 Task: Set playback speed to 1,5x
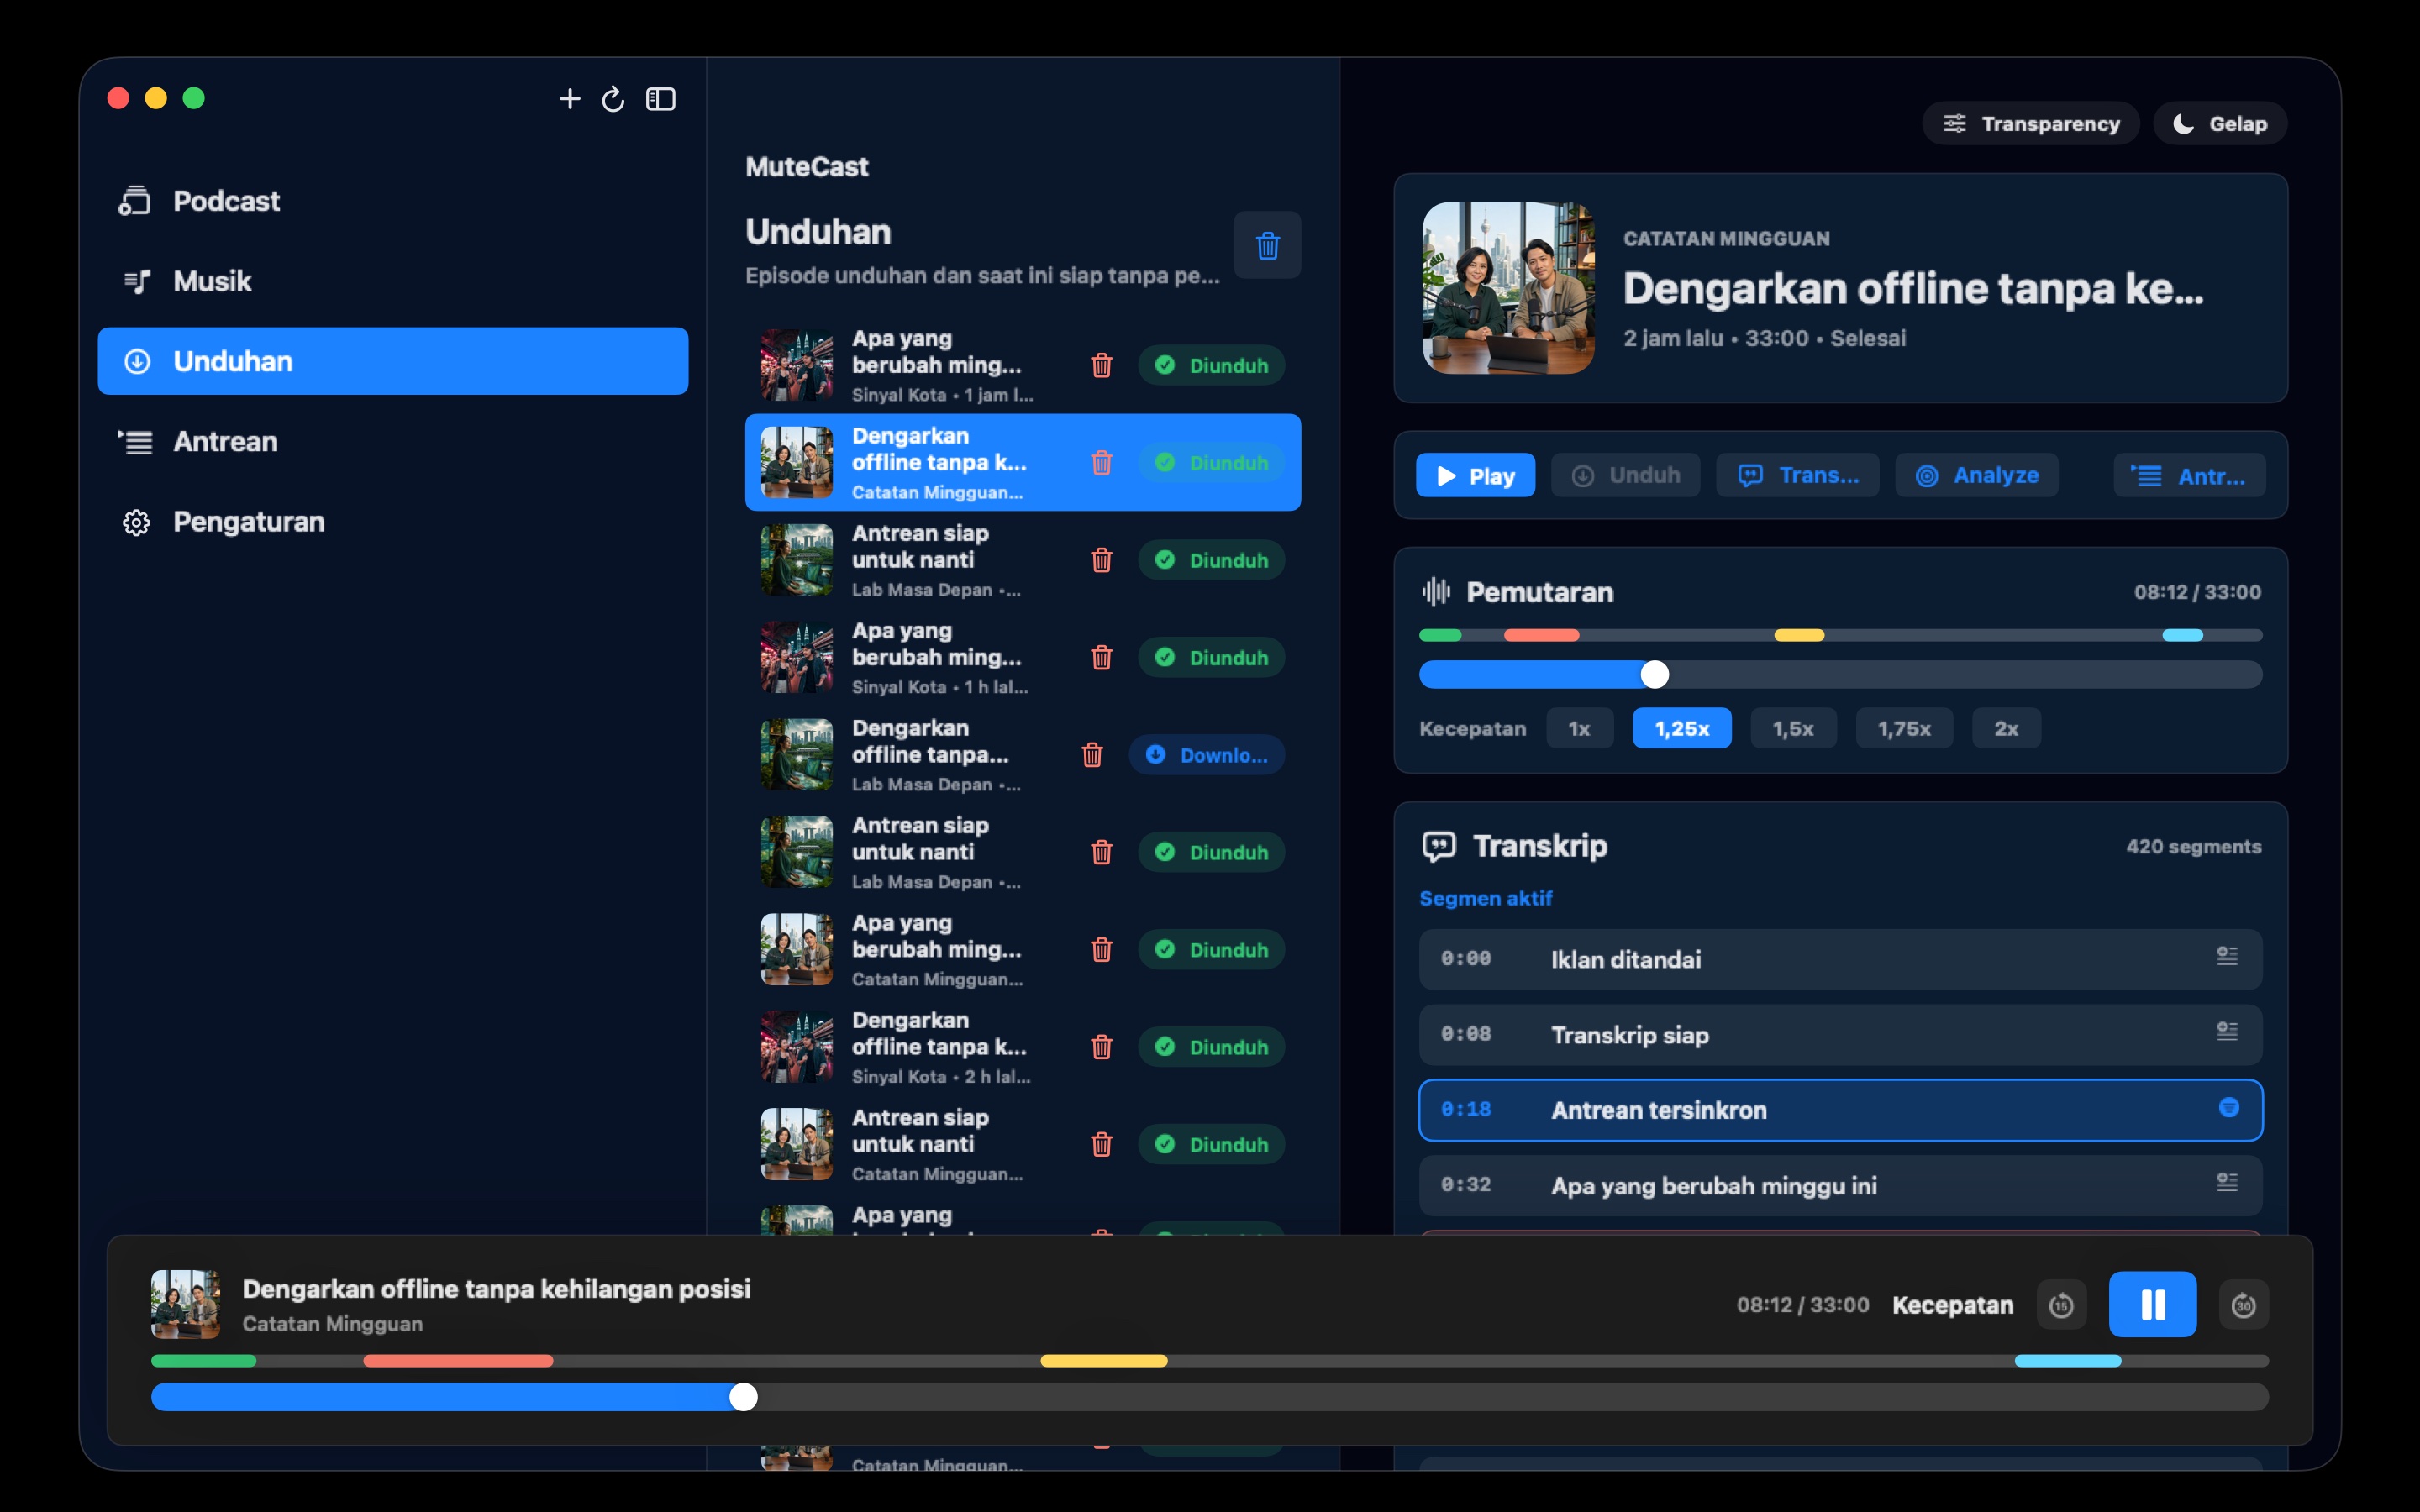pyautogui.click(x=1793, y=728)
